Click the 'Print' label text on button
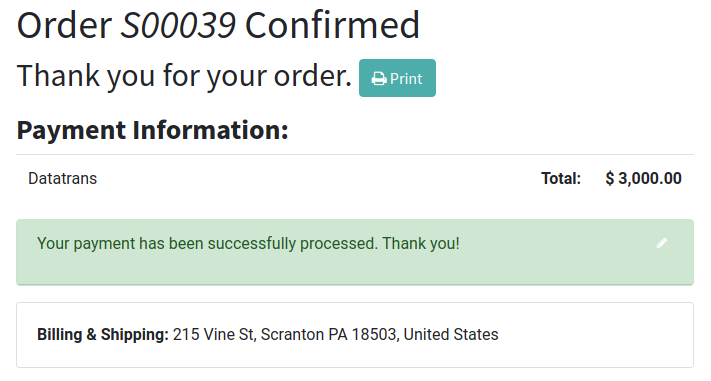This screenshot has height=381, width=711. click(406, 79)
